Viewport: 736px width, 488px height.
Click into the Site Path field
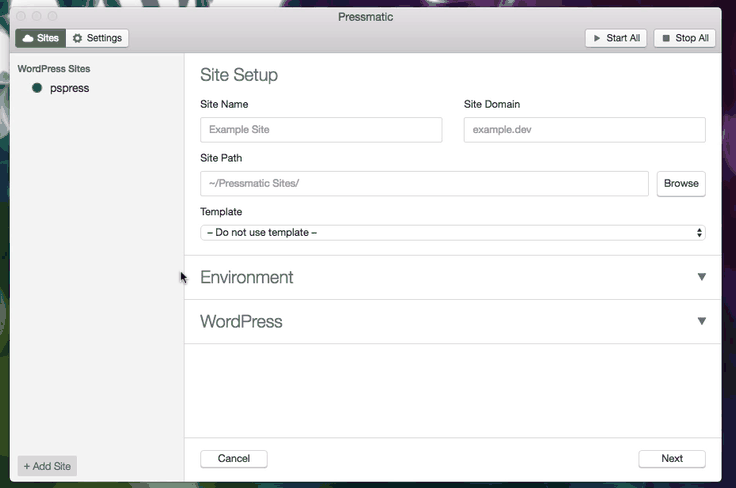424,183
